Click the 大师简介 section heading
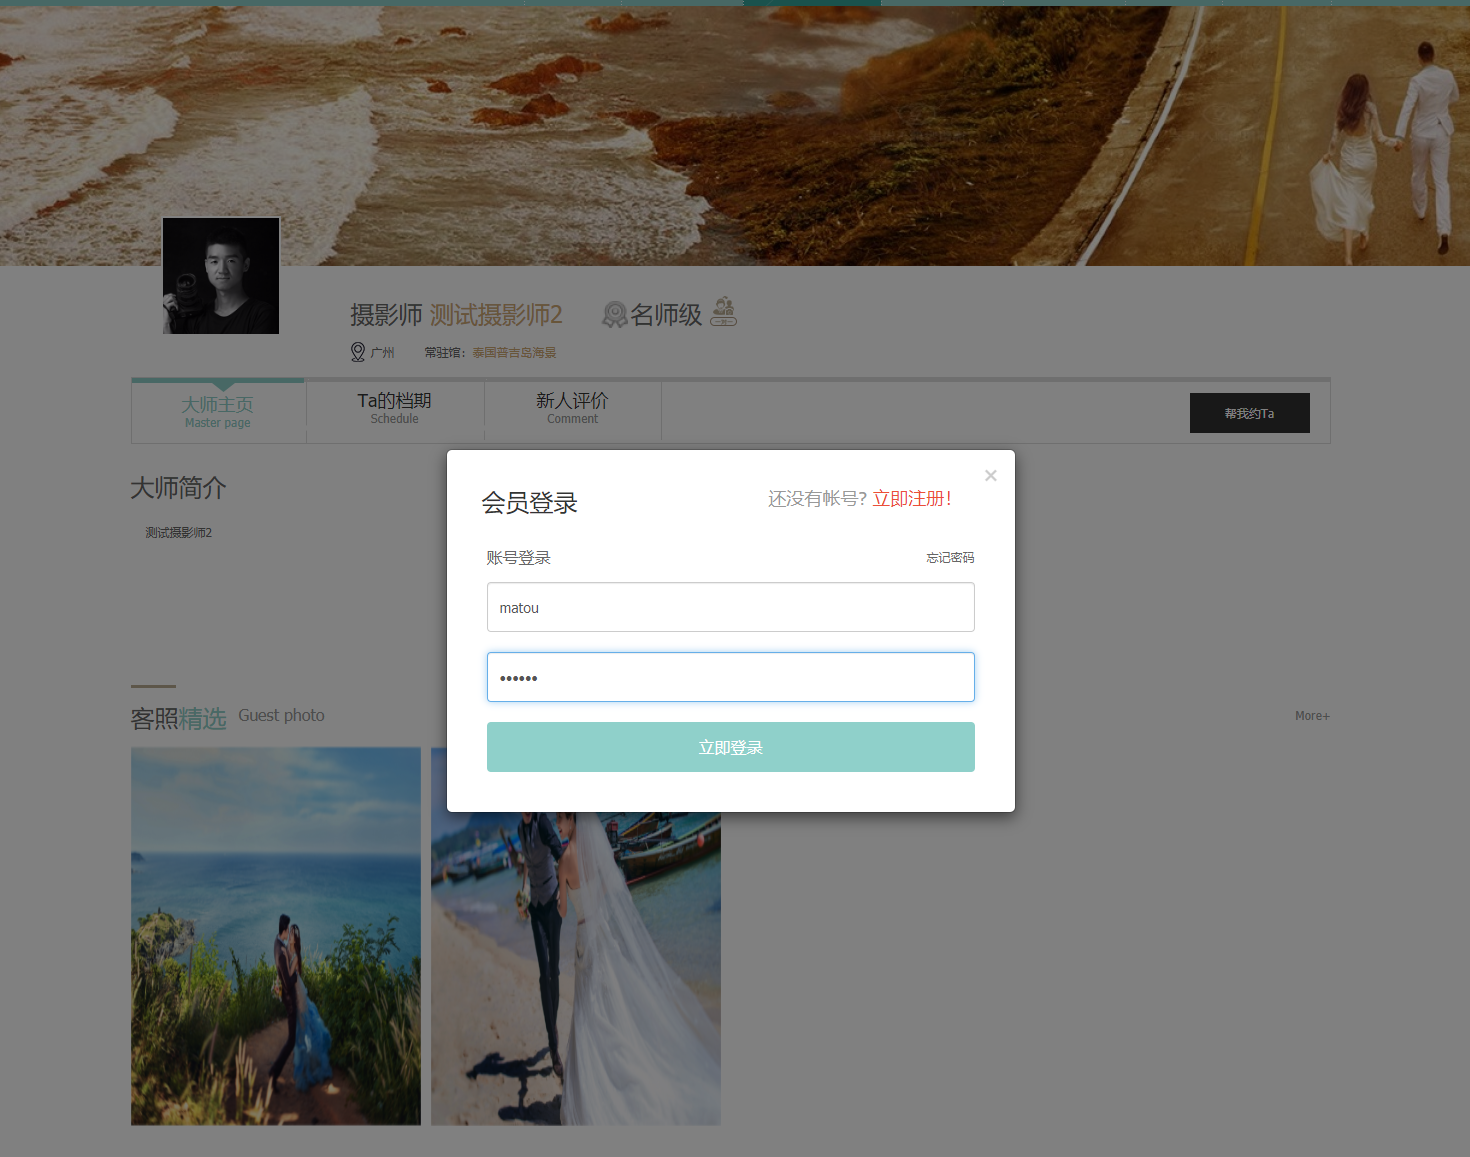The height and width of the screenshot is (1157, 1470). [x=179, y=488]
